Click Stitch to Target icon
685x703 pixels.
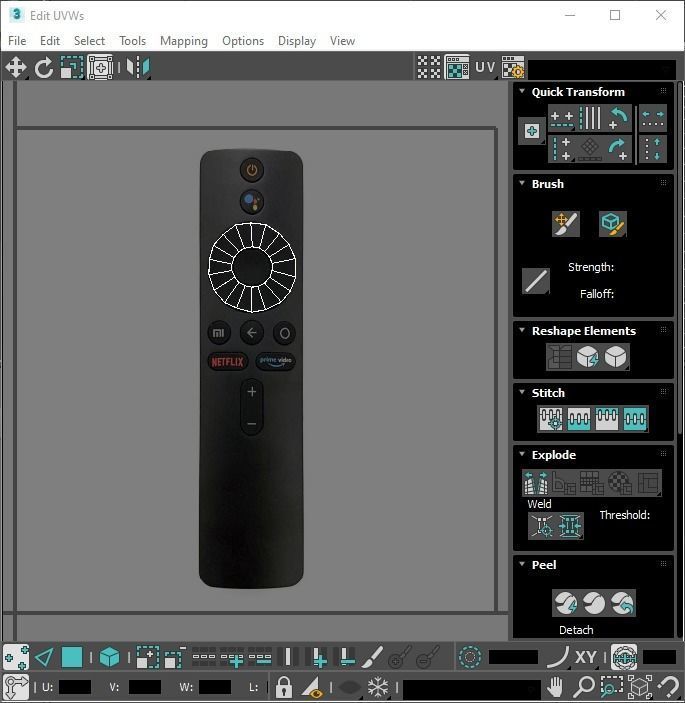click(551, 419)
